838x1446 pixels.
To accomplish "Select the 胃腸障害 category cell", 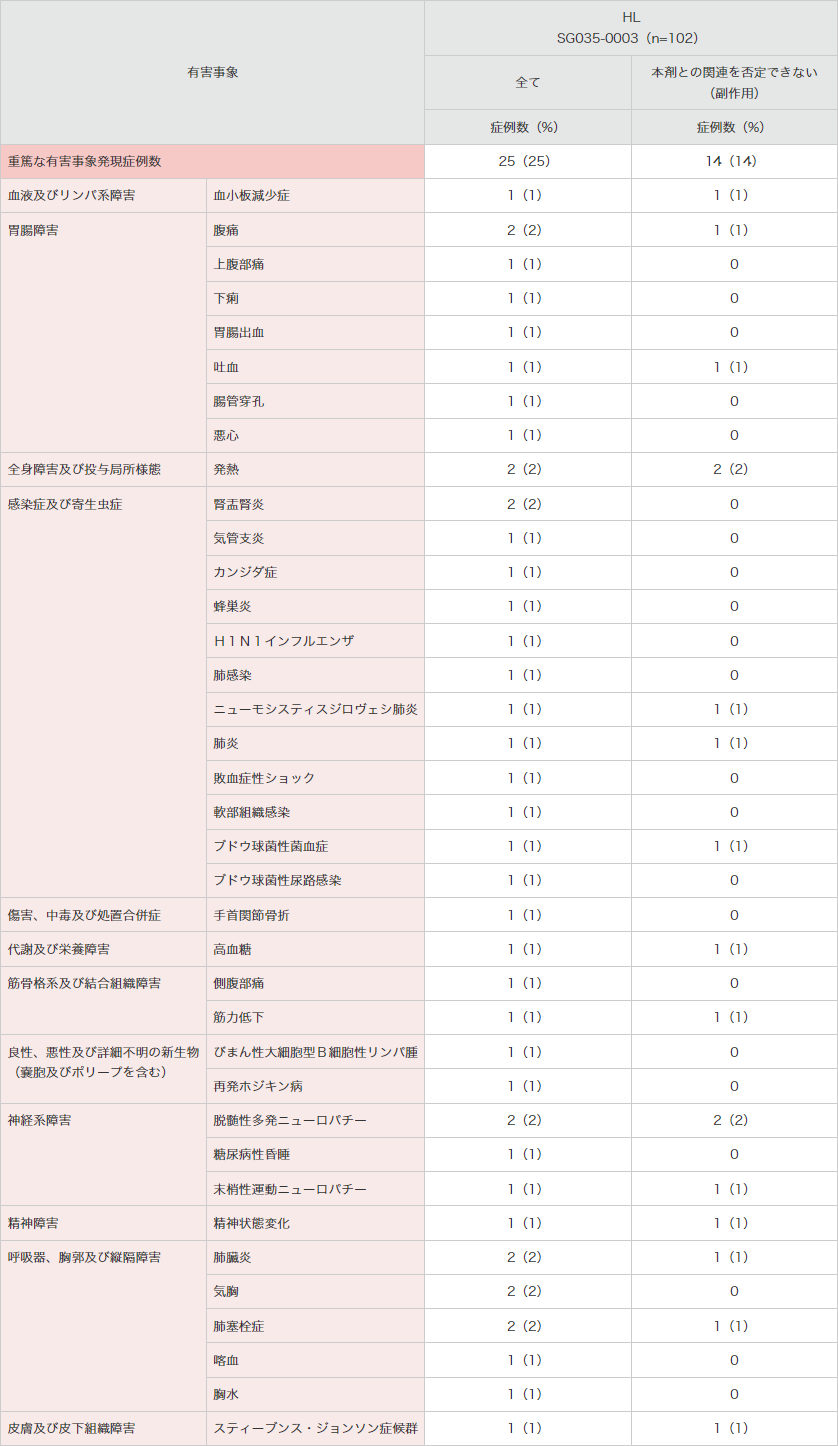I will [x=103, y=332].
